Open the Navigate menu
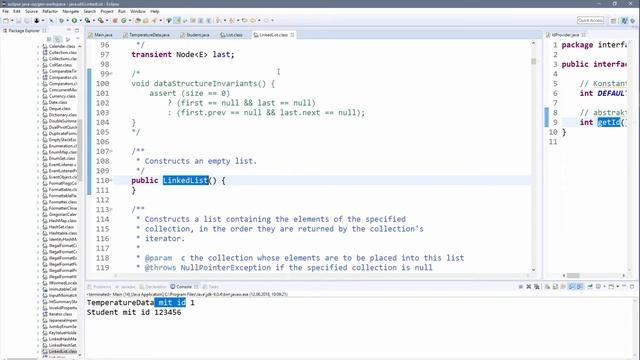The image size is (640, 360). pos(71,11)
